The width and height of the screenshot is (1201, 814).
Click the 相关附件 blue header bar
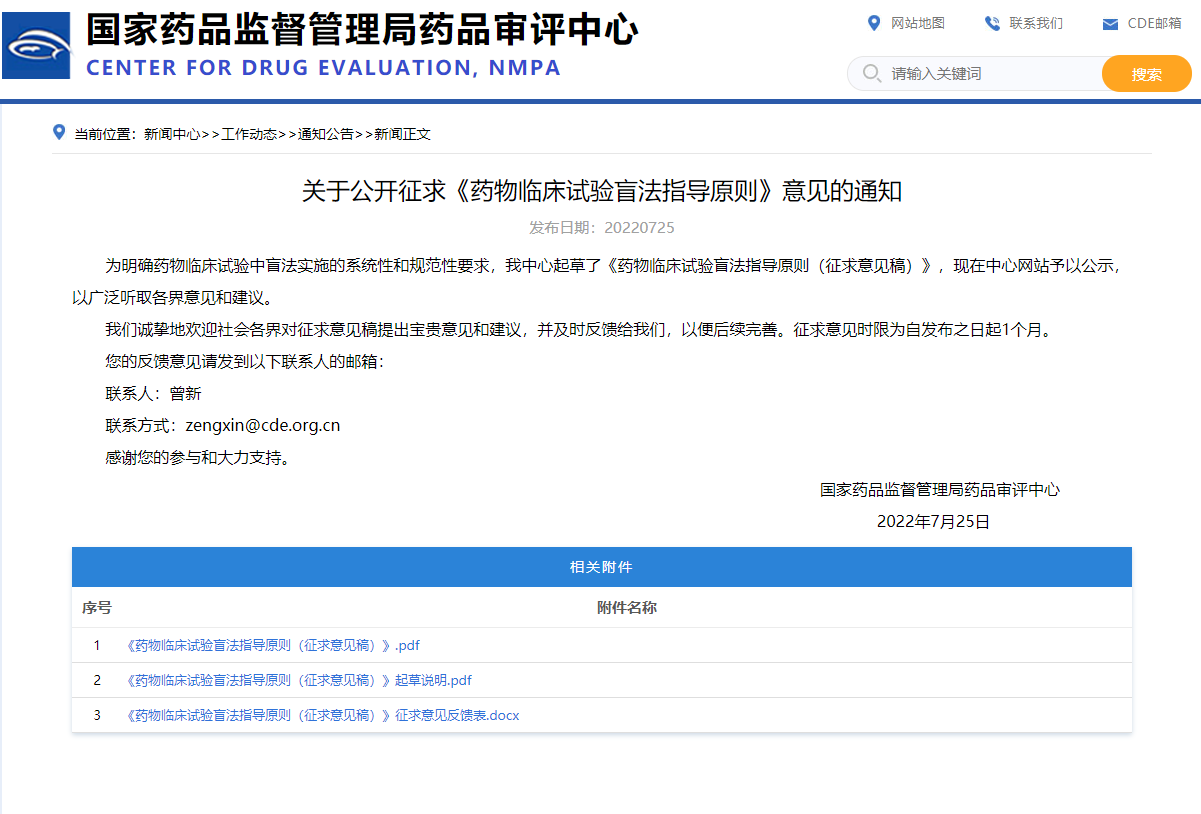click(x=602, y=567)
